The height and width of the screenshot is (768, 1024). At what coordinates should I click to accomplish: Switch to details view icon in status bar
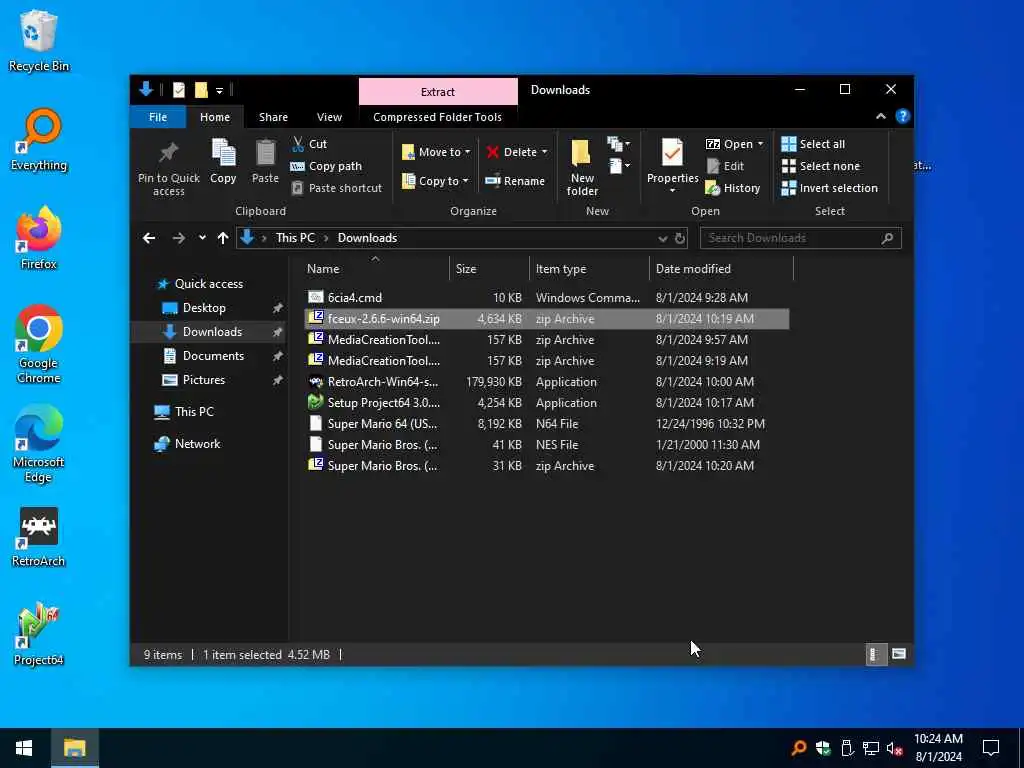click(x=876, y=654)
